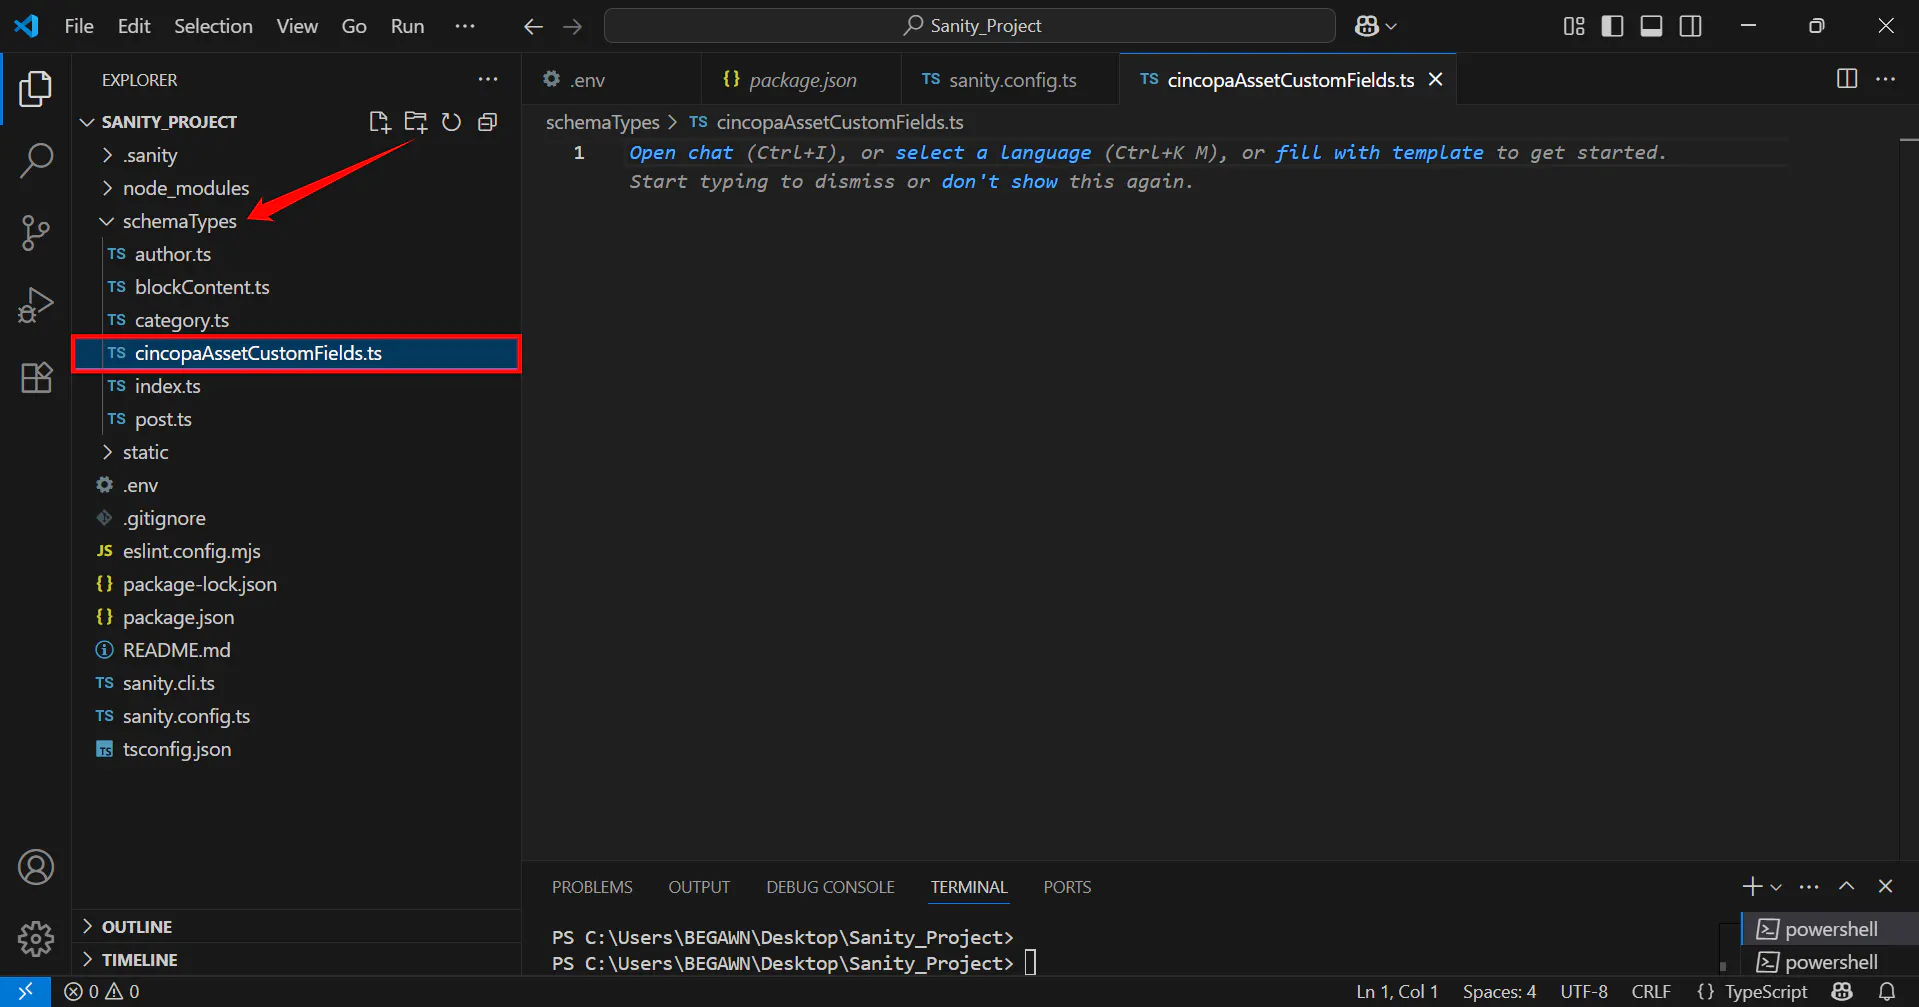
Task: Click the New Folder icon in Explorer
Action: point(415,122)
